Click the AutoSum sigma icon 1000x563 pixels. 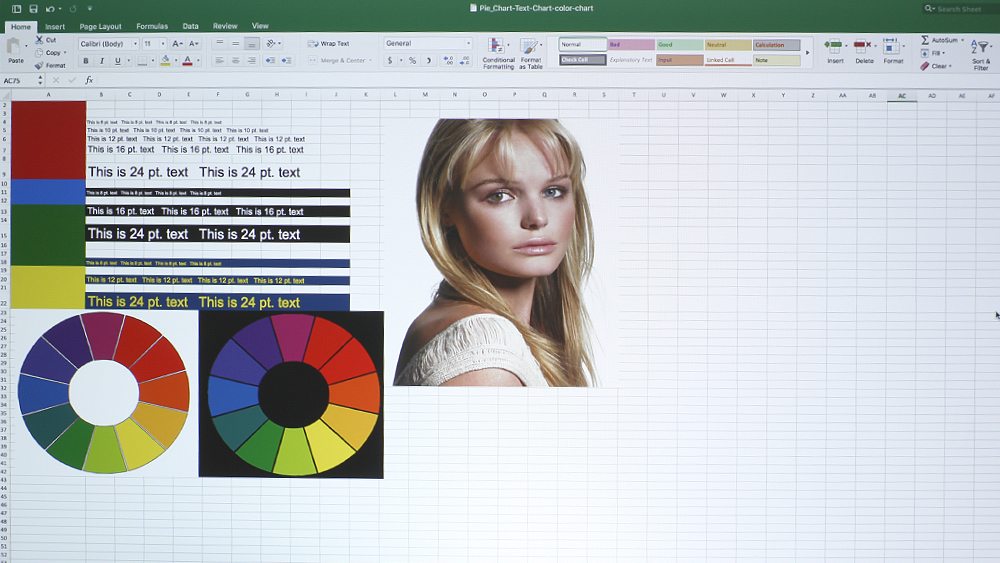(925, 40)
